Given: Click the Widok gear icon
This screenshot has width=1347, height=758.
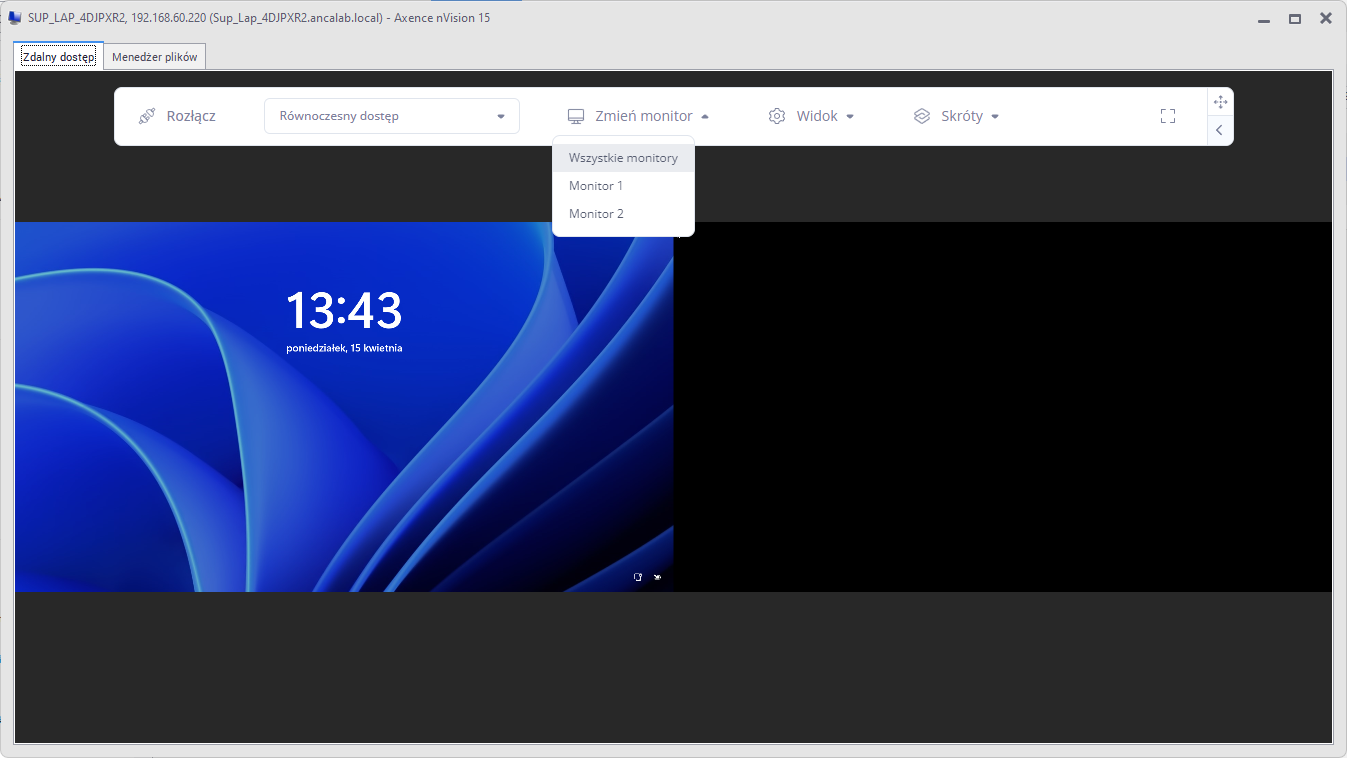Looking at the screenshot, I should pos(777,116).
